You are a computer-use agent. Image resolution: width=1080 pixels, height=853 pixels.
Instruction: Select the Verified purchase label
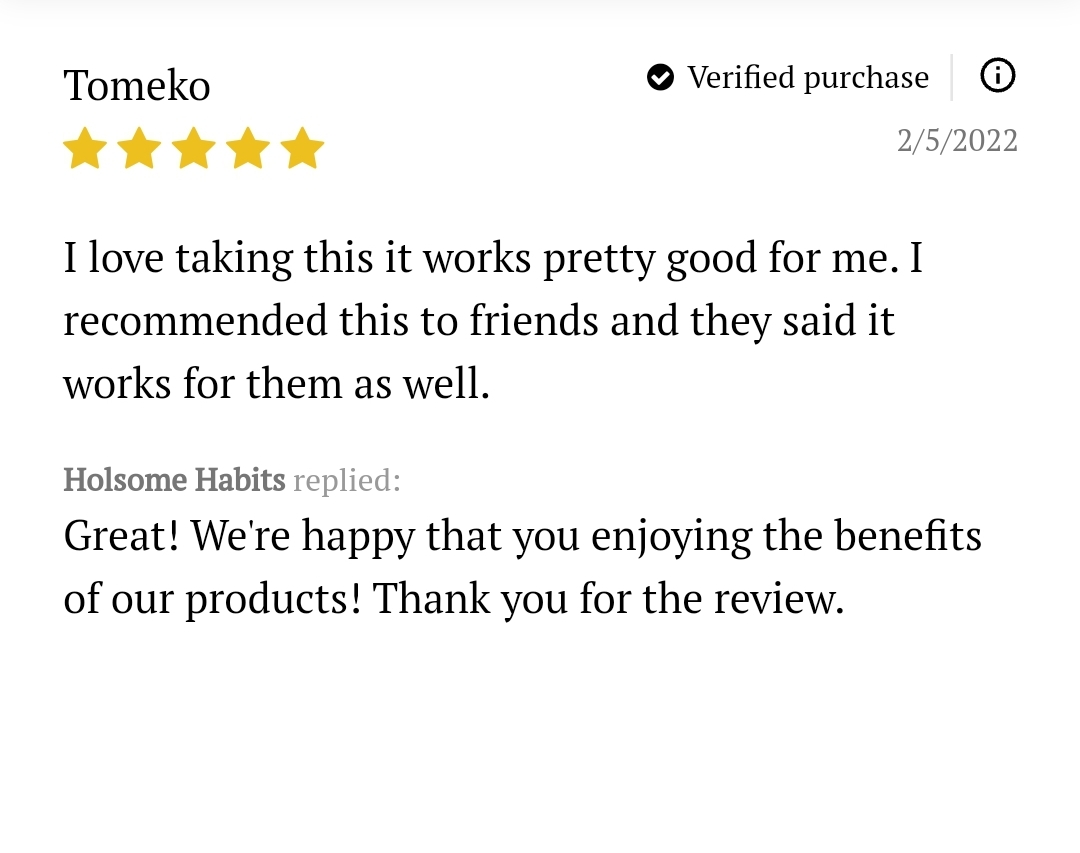pyautogui.click(x=808, y=78)
